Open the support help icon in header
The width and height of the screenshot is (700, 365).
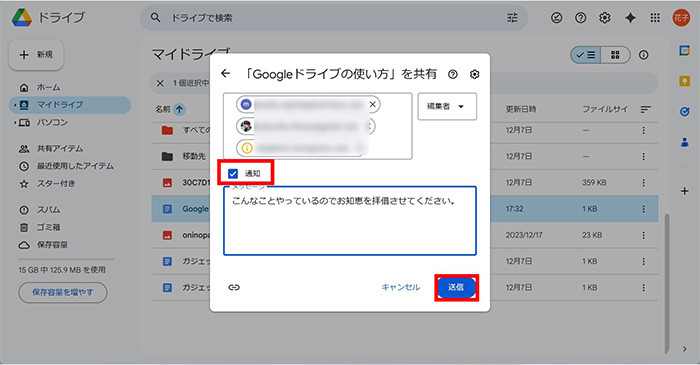tap(580, 18)
